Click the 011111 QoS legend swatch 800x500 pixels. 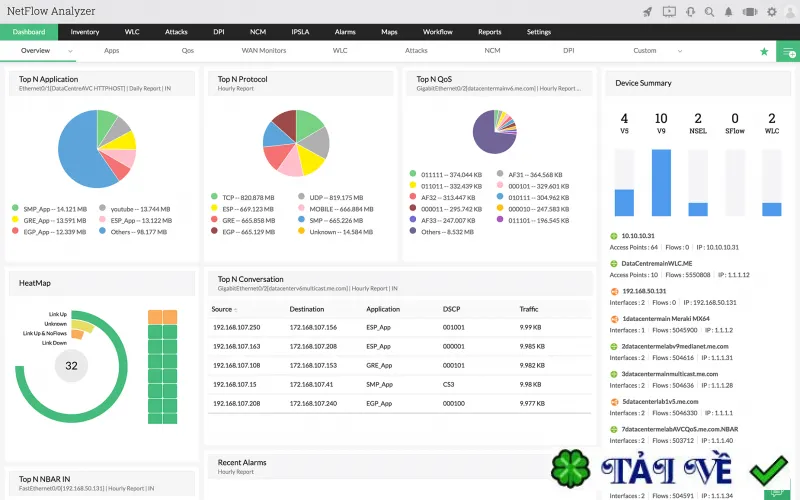pyautogui.click(x=413, y=173)
